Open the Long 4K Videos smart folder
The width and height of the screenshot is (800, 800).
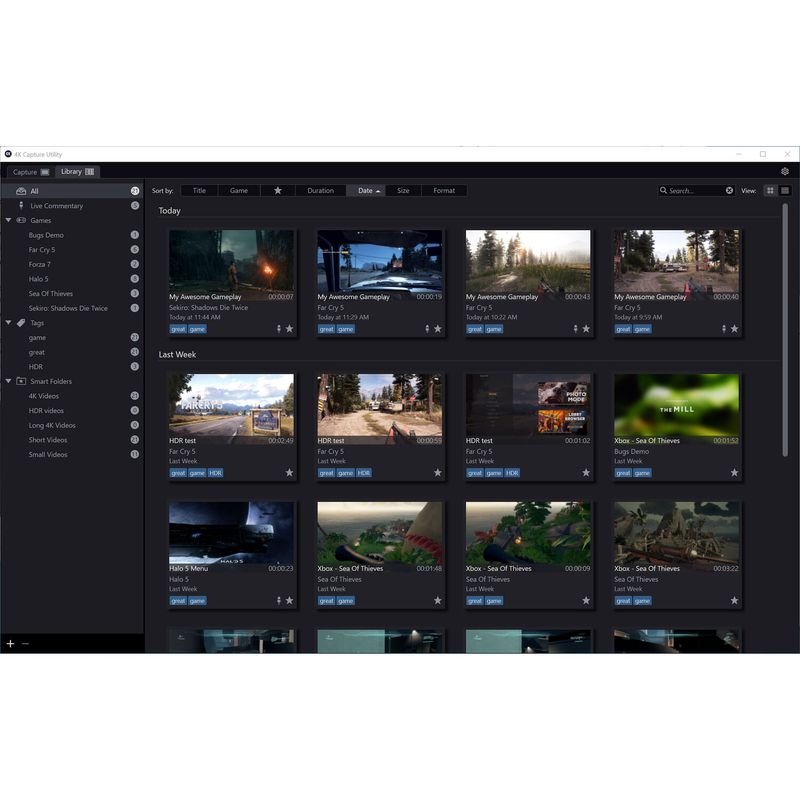click(x=72, y=425)
